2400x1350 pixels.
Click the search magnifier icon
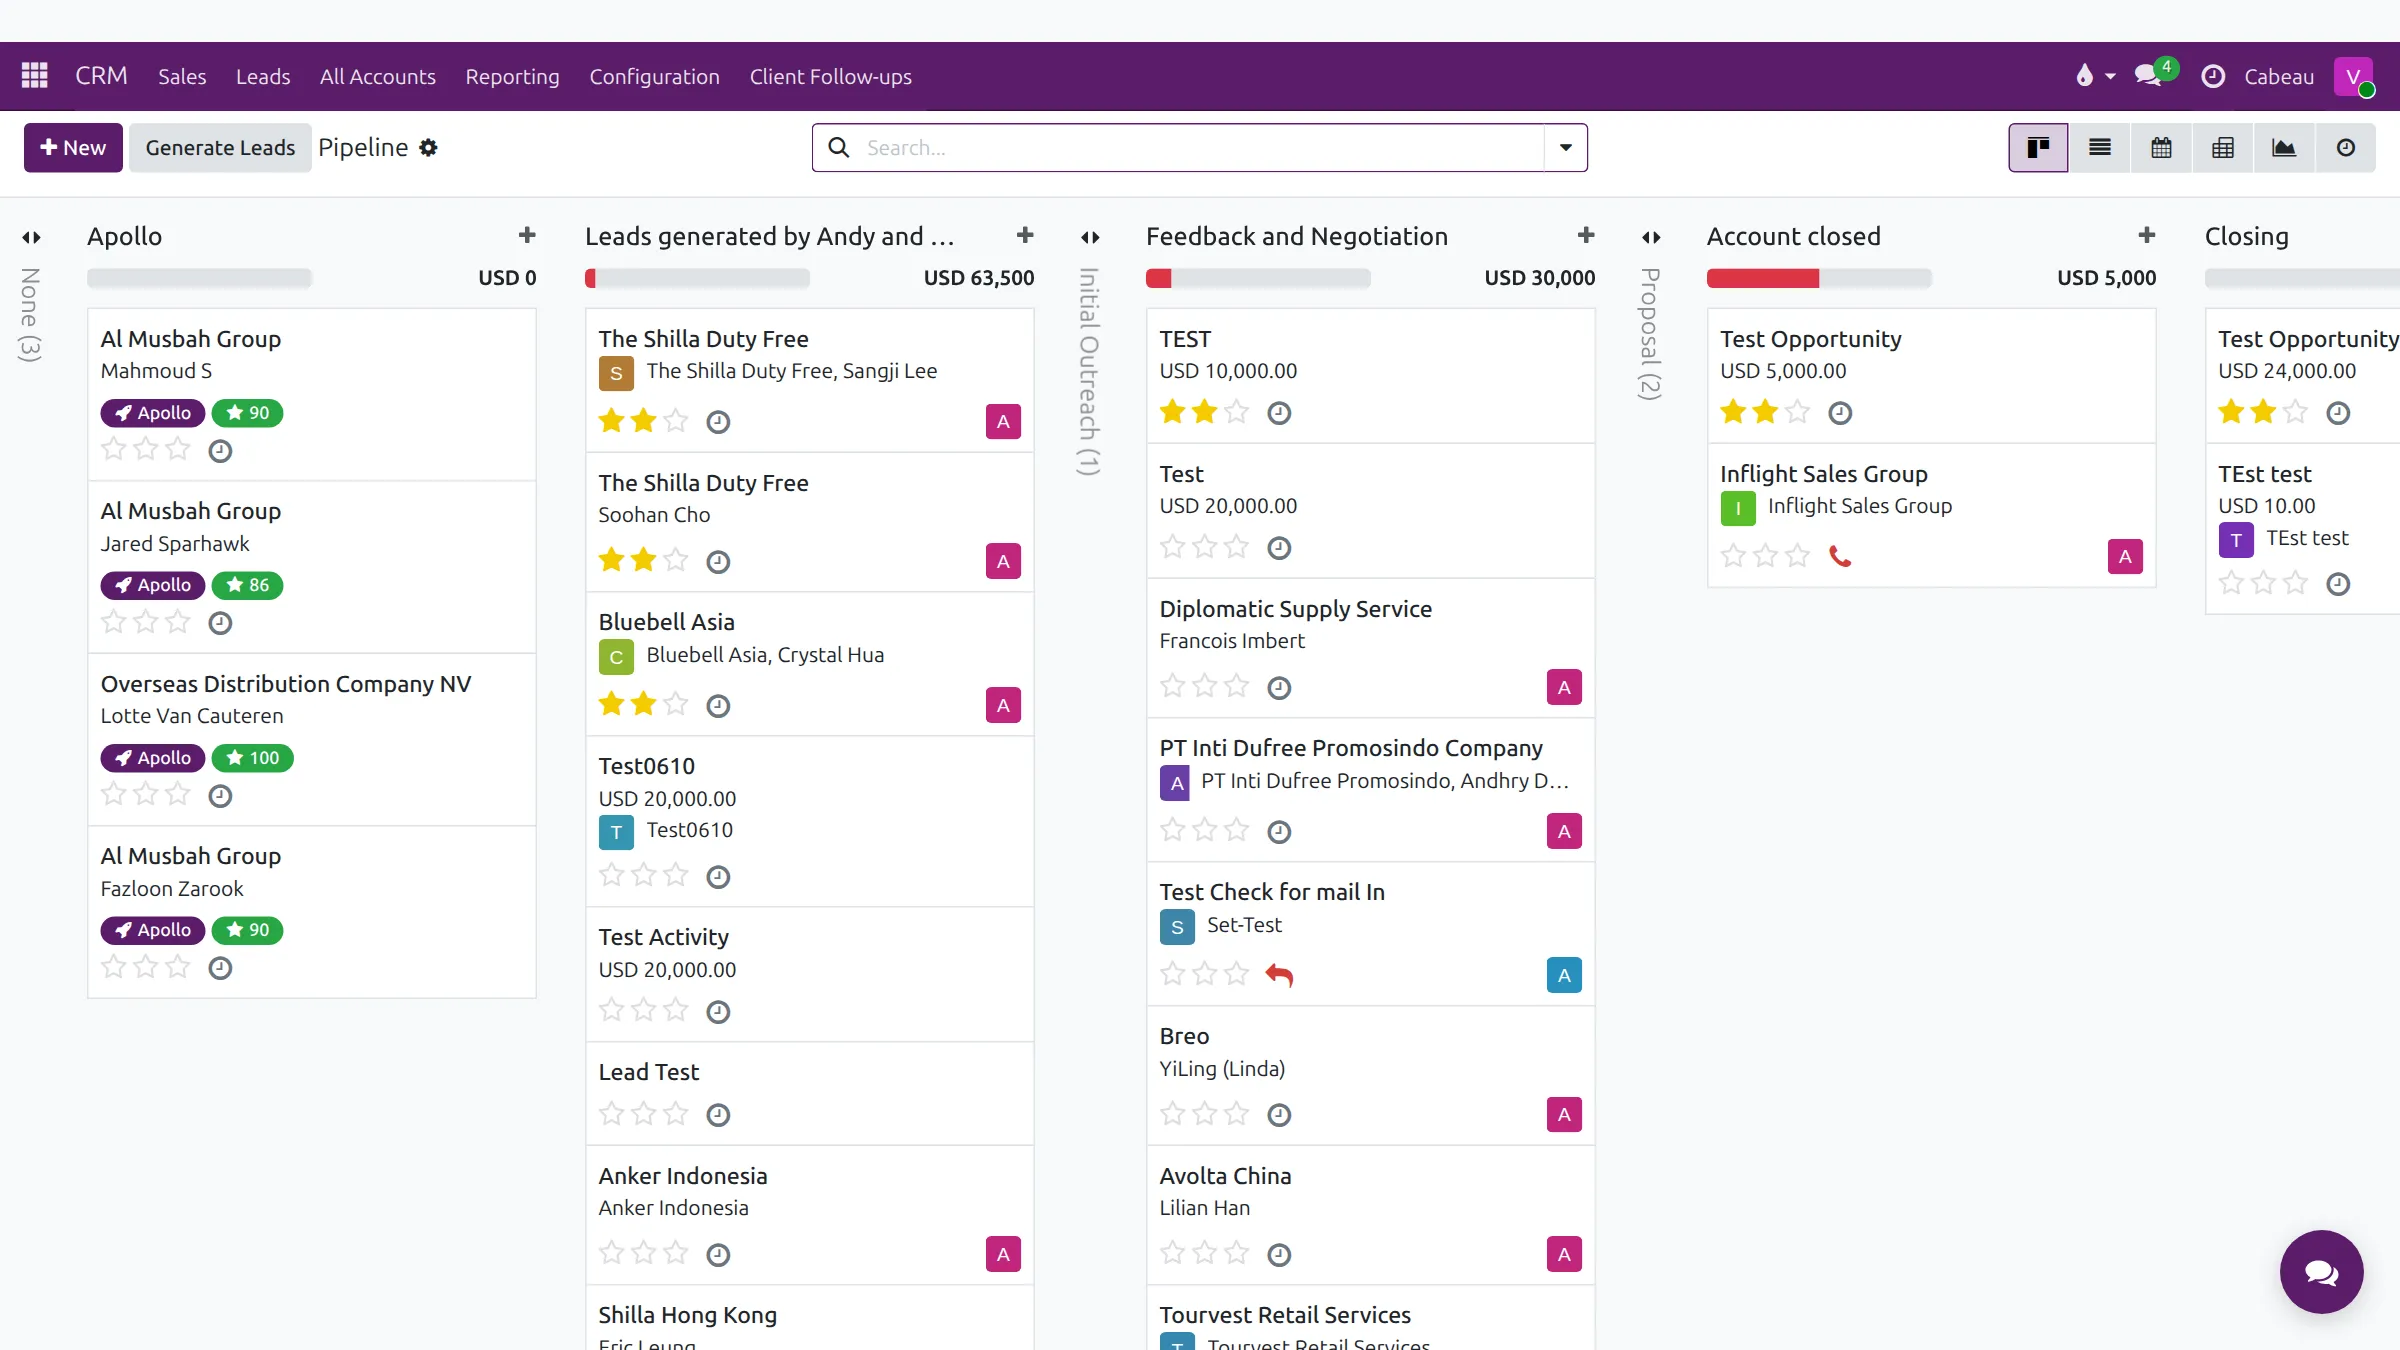click(x=839, y=148)
